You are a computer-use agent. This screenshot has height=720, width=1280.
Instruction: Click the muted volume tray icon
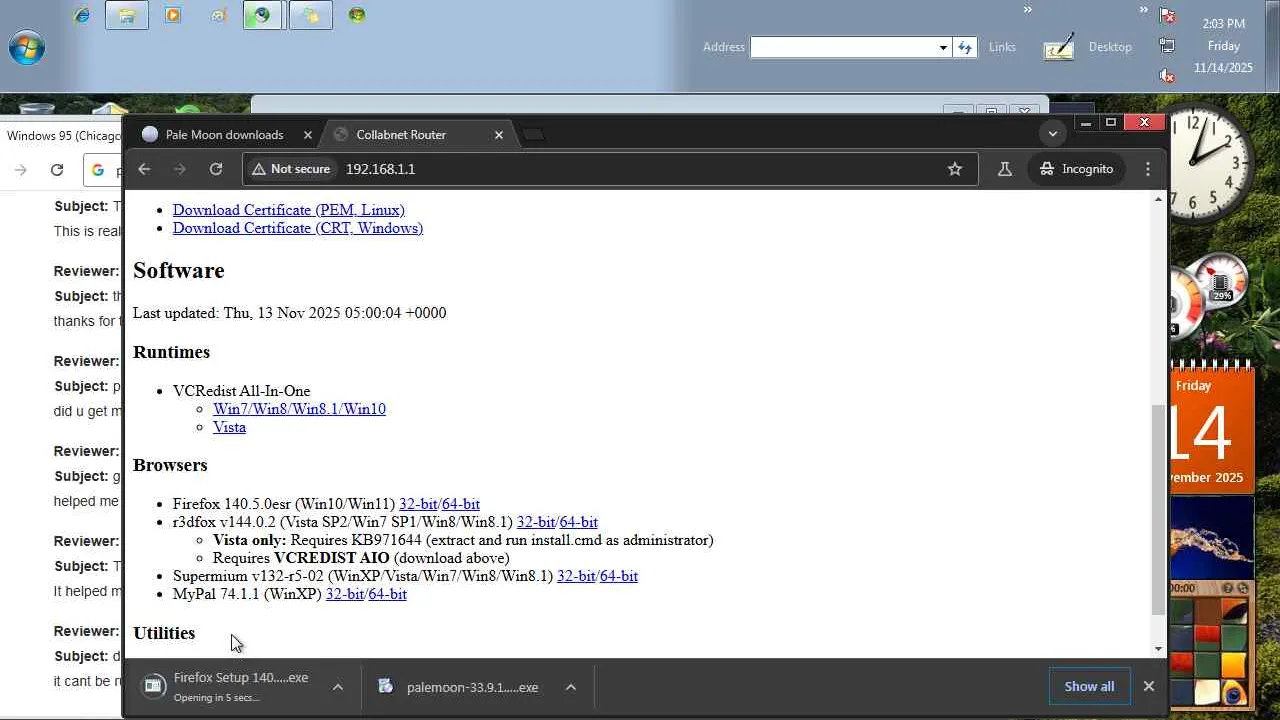1167,75
